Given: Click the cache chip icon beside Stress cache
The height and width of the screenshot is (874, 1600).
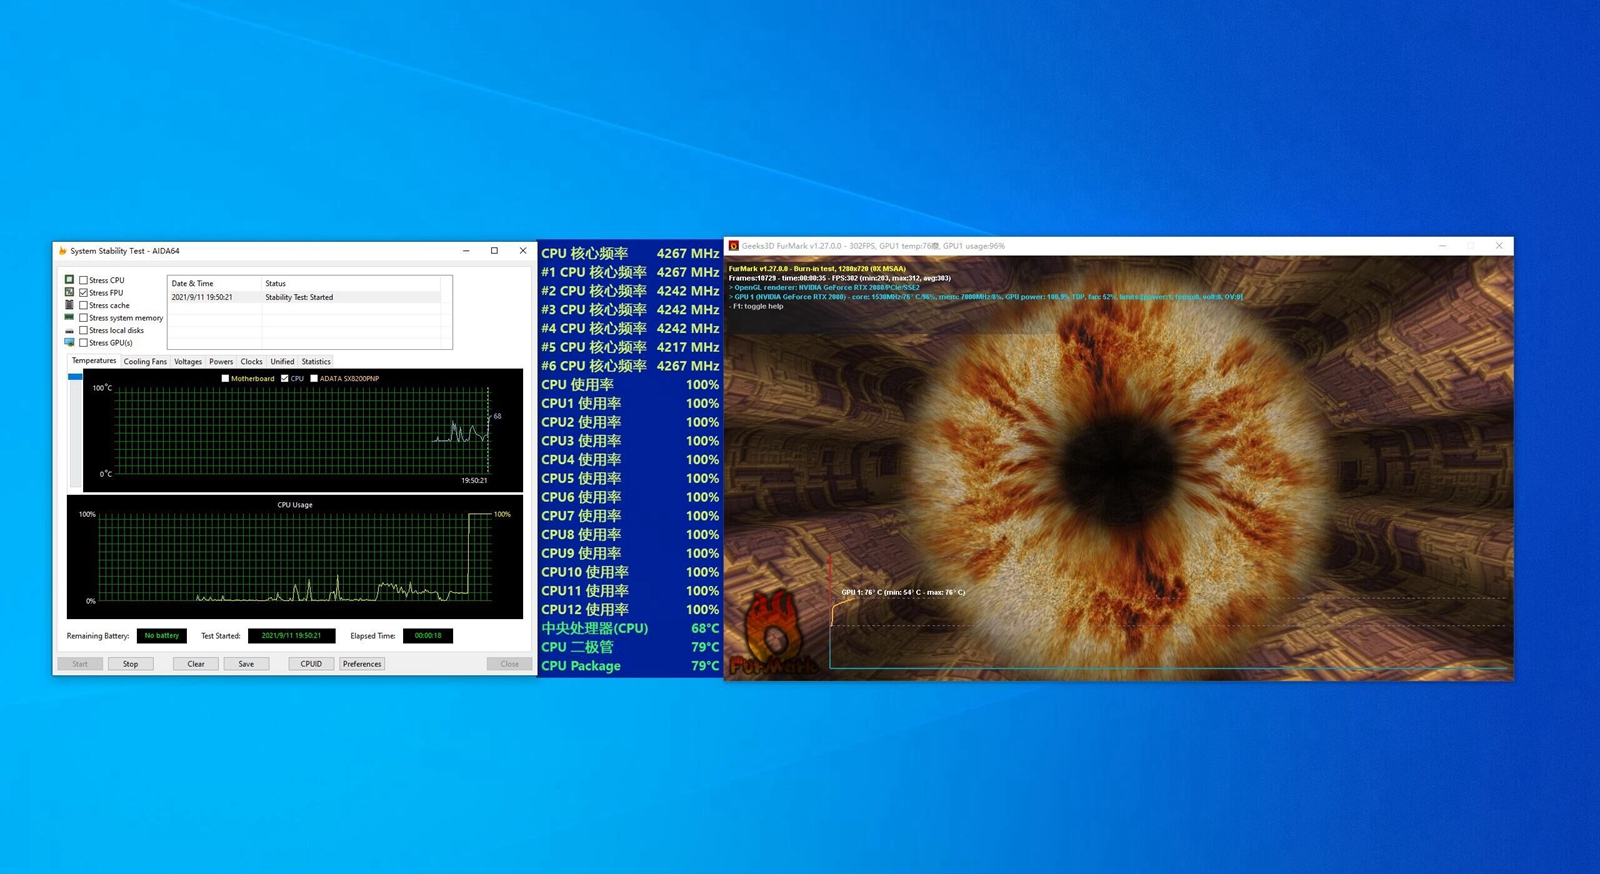Looking at the screenshot, I should pos(69,305).
